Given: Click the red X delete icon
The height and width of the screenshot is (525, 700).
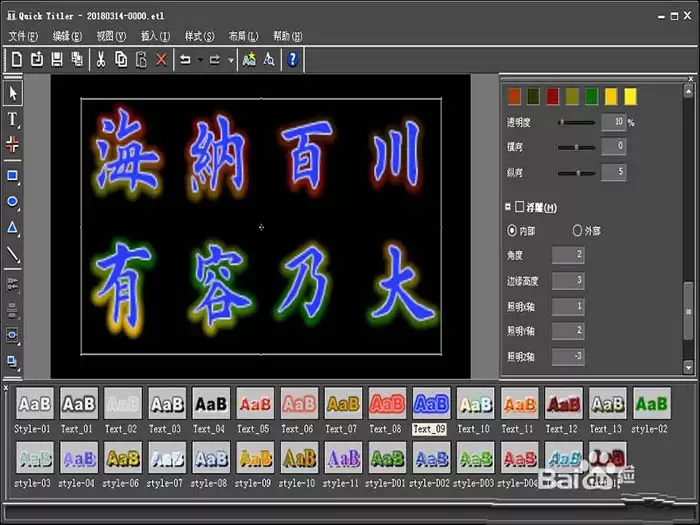Looking at the screenshot, I should [x=161, y=59].
